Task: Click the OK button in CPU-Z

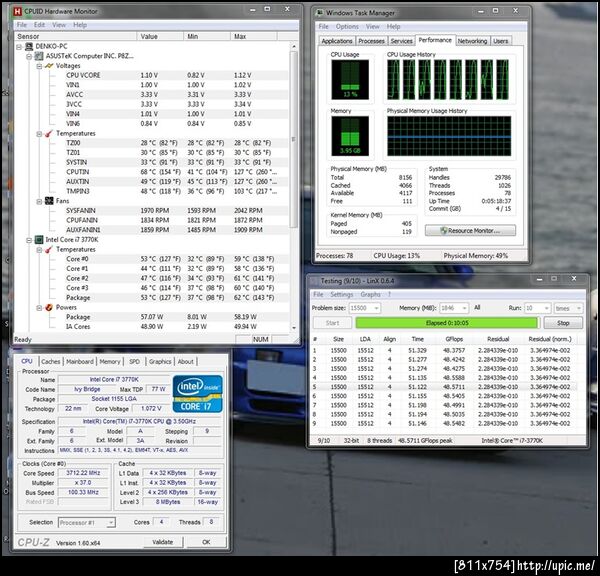Action: (206, 542)
